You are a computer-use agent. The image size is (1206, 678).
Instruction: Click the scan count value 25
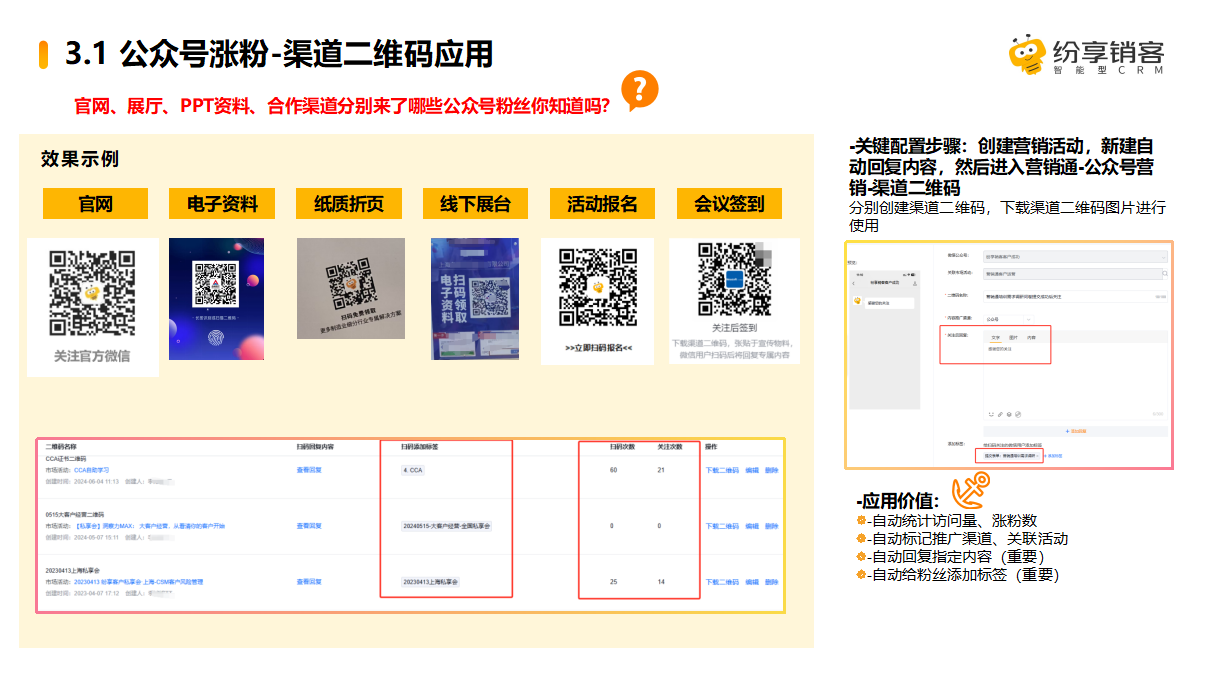[x=613, y=581]
